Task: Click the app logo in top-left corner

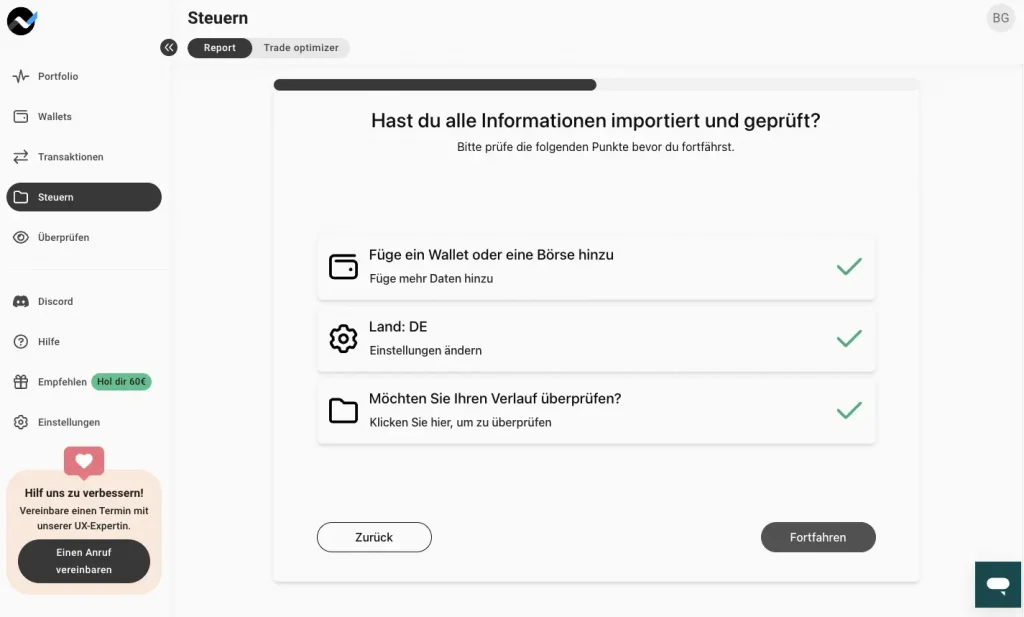Action: coord(22,20)
